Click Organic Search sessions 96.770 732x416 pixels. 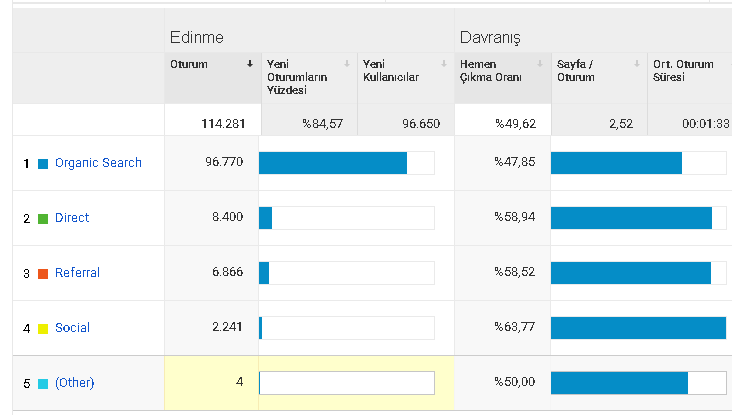pos(224,162)
